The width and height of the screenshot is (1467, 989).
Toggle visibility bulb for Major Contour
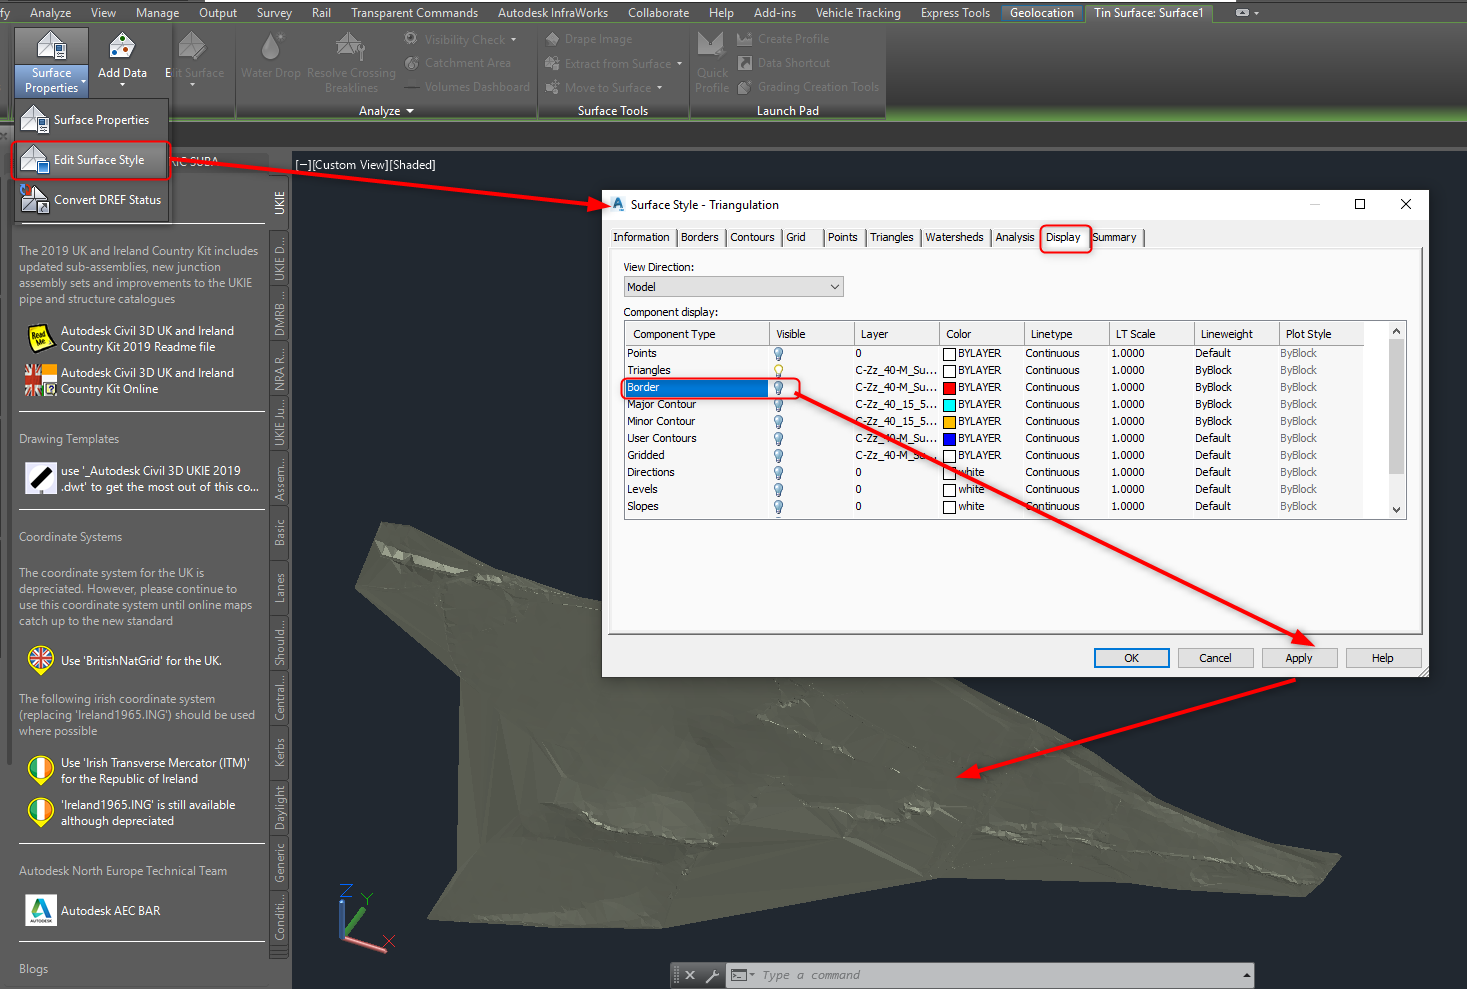point(778,404)
